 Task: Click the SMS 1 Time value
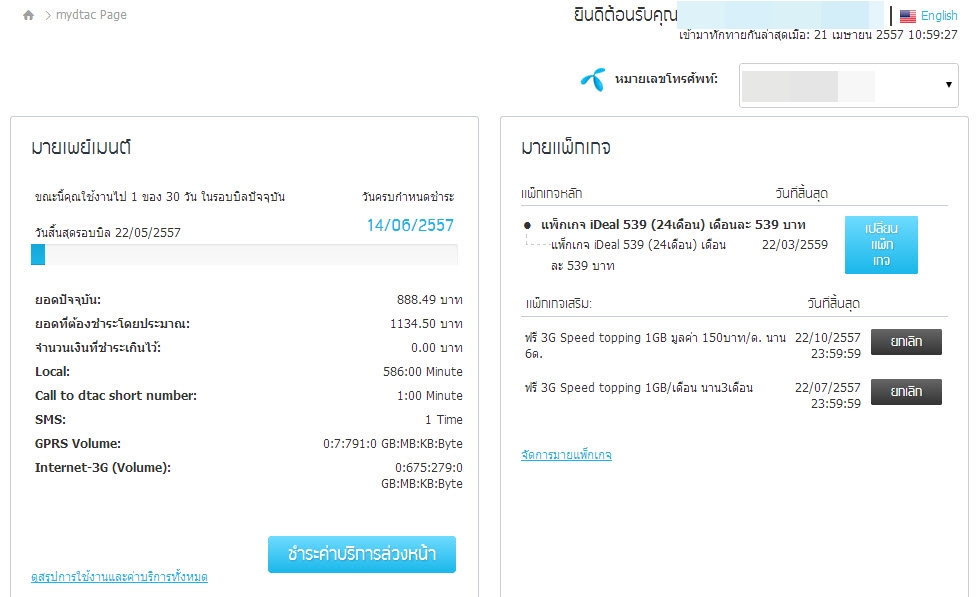coord(443,420)
